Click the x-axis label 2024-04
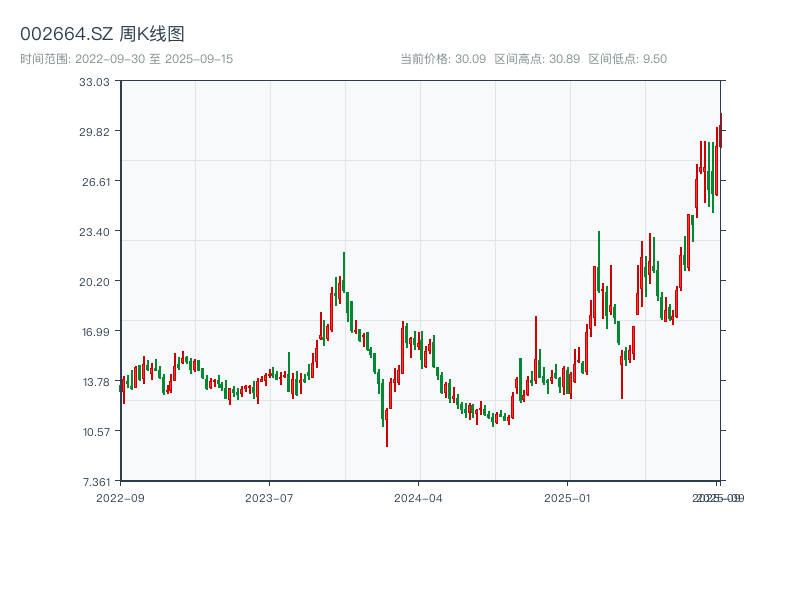The image size is (800, 600). point(418,498)
